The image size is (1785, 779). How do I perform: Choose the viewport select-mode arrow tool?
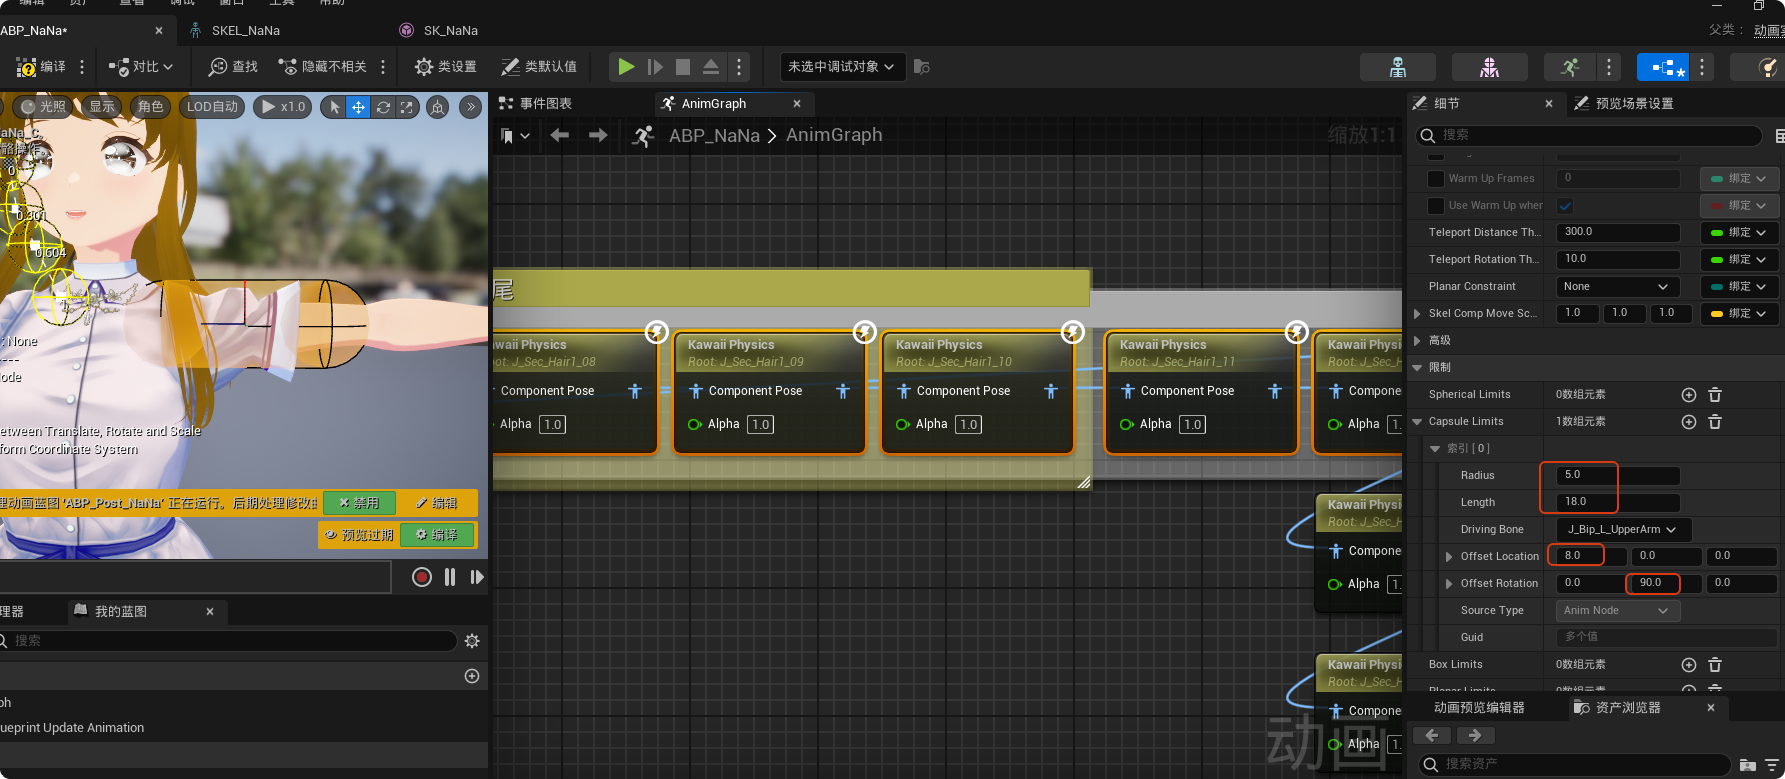[x=335, y=107]
